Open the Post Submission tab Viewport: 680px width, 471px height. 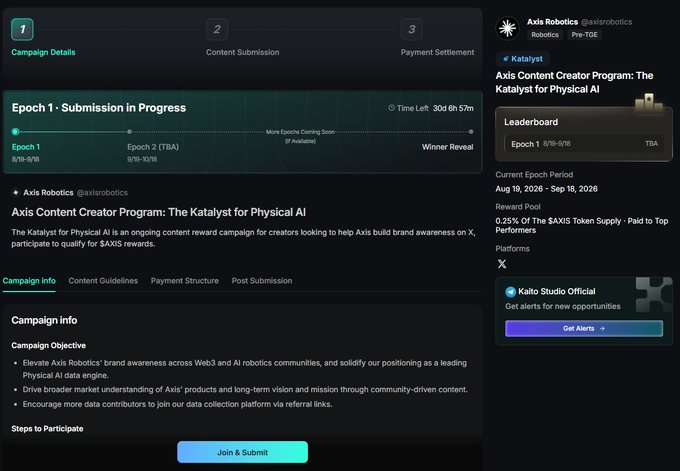coord(262,281)
